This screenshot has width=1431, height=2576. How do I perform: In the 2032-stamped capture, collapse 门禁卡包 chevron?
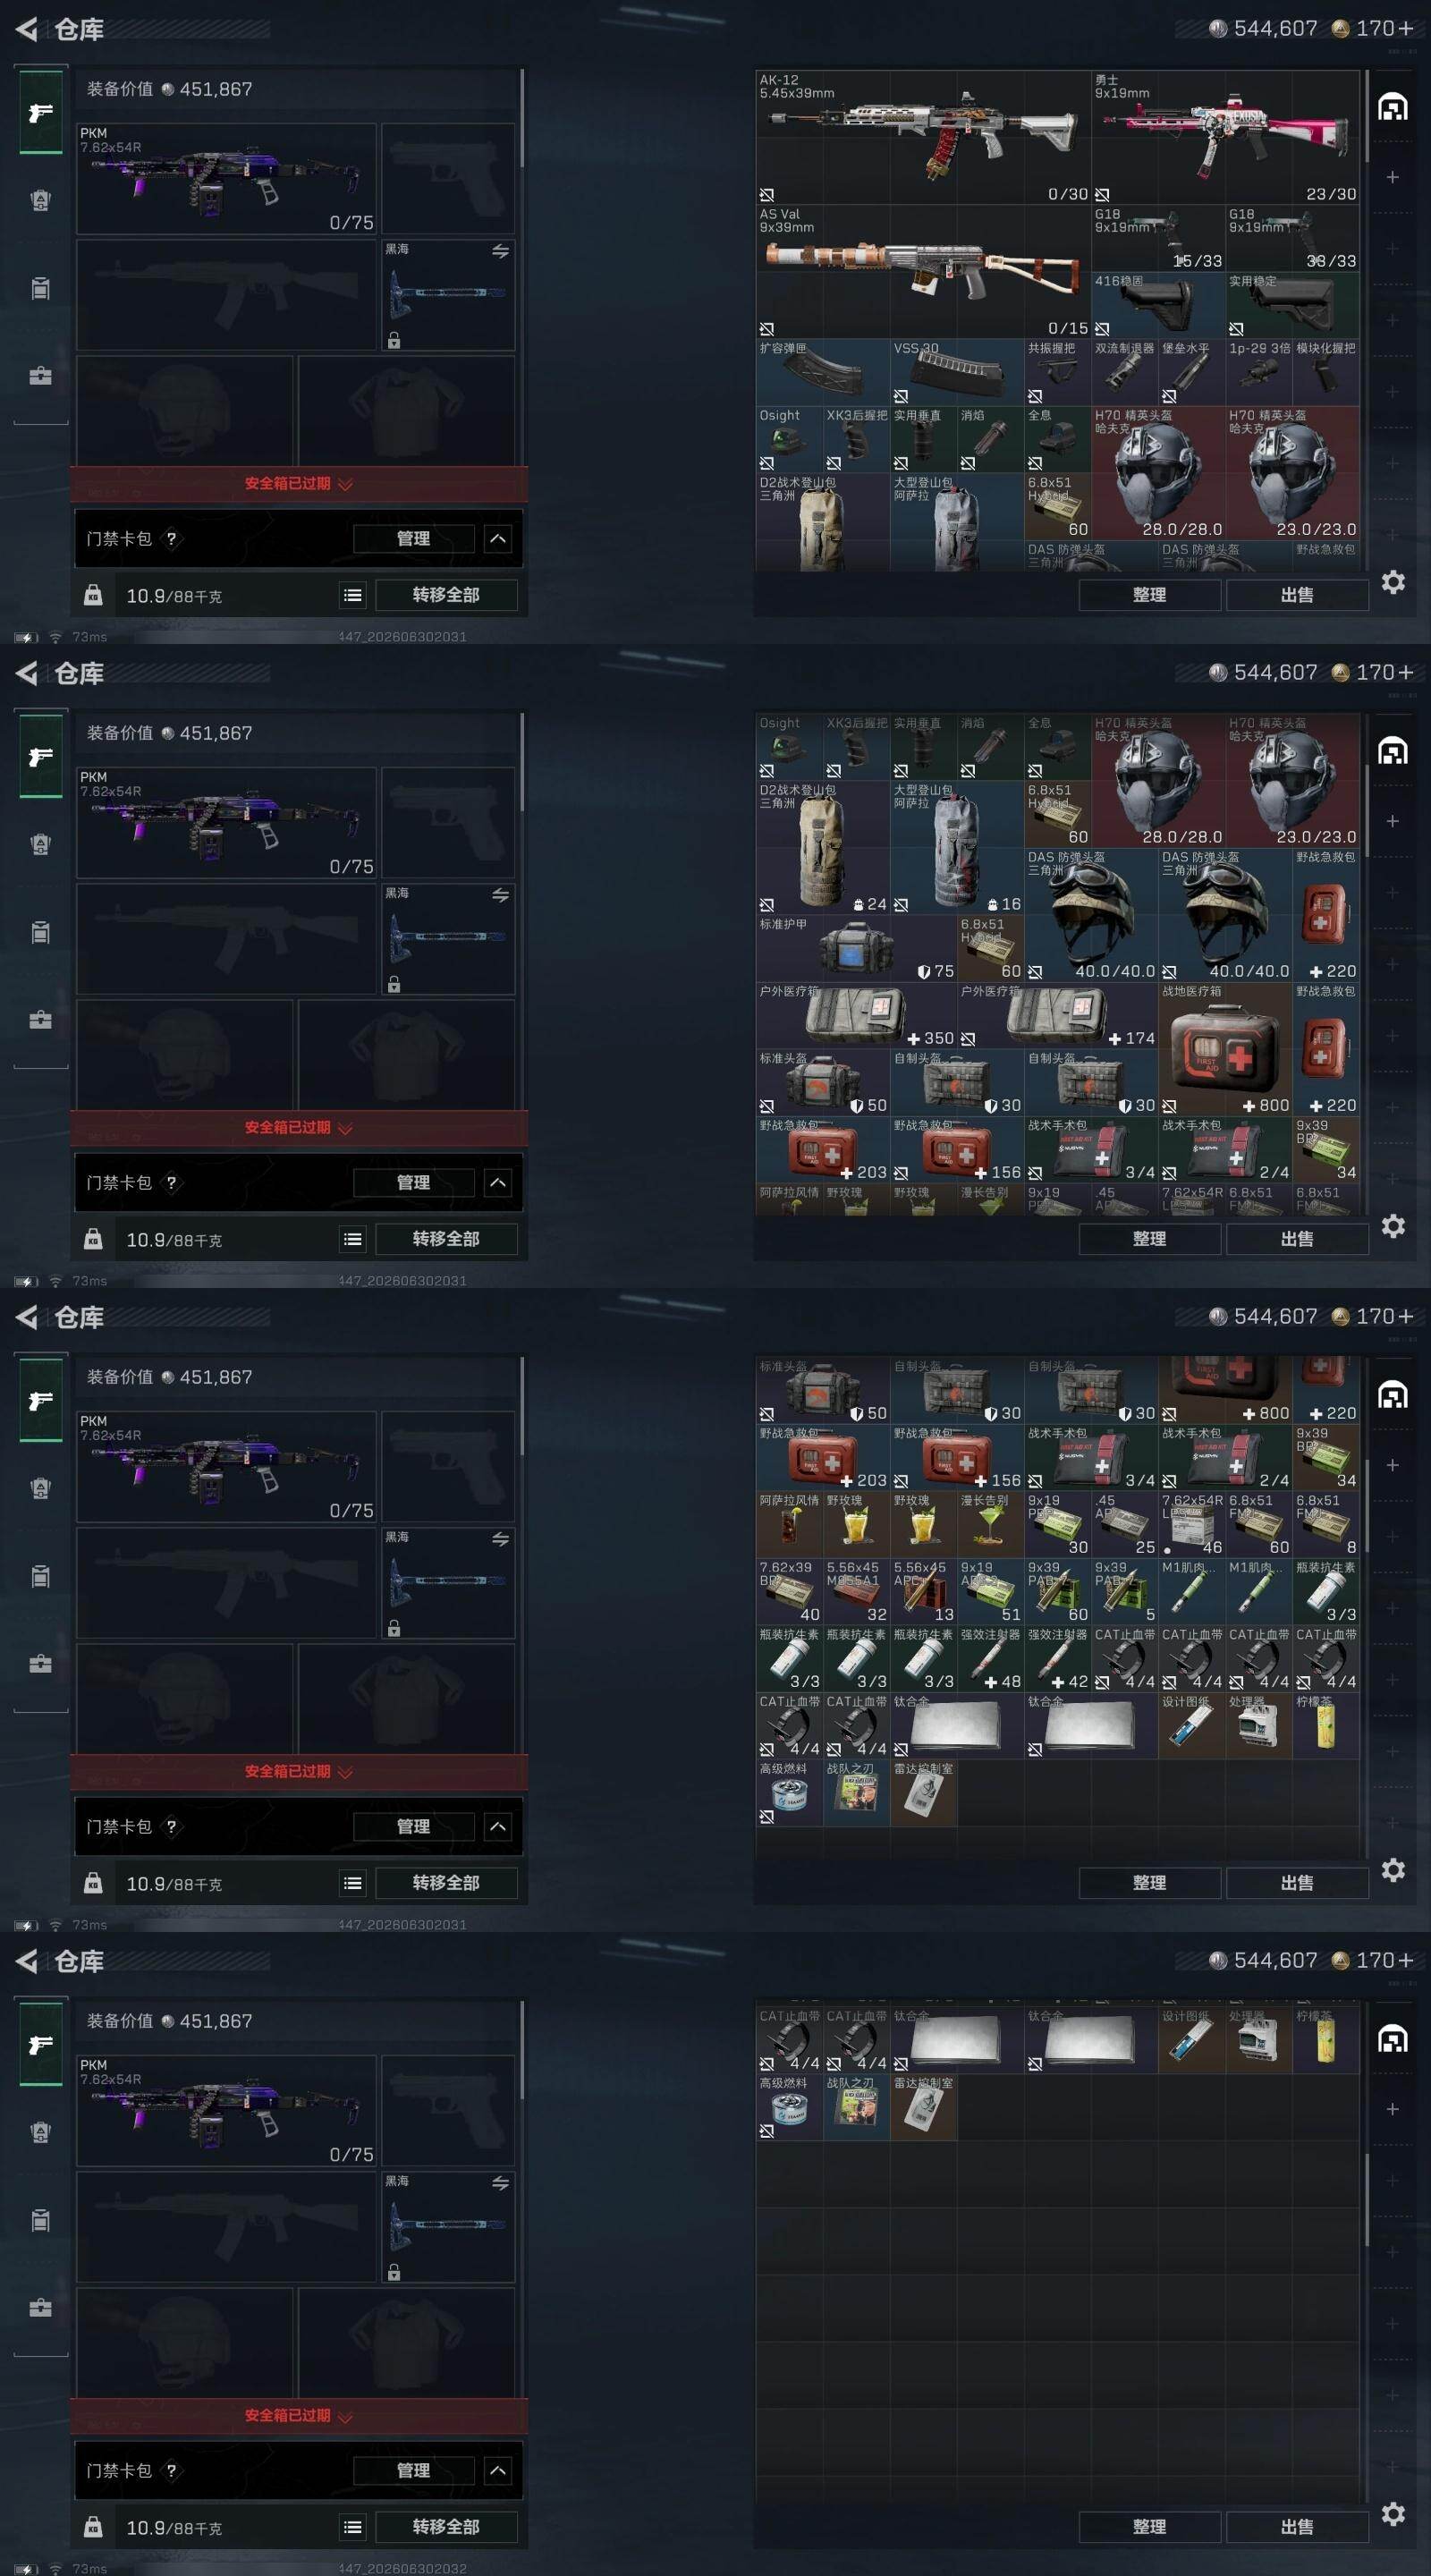point(497,2470)
